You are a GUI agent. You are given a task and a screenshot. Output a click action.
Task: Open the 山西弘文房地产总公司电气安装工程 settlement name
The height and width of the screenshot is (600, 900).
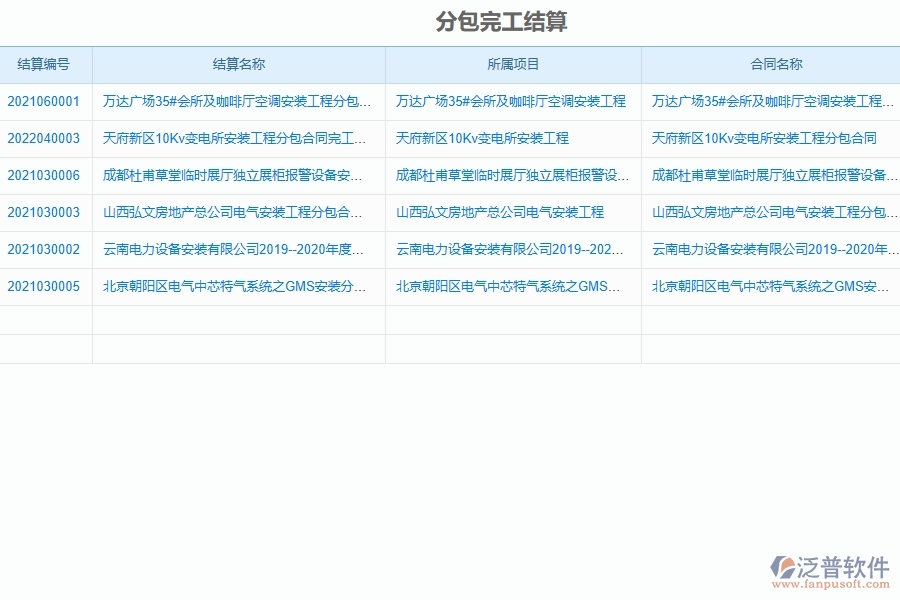(x=235, y=211)
